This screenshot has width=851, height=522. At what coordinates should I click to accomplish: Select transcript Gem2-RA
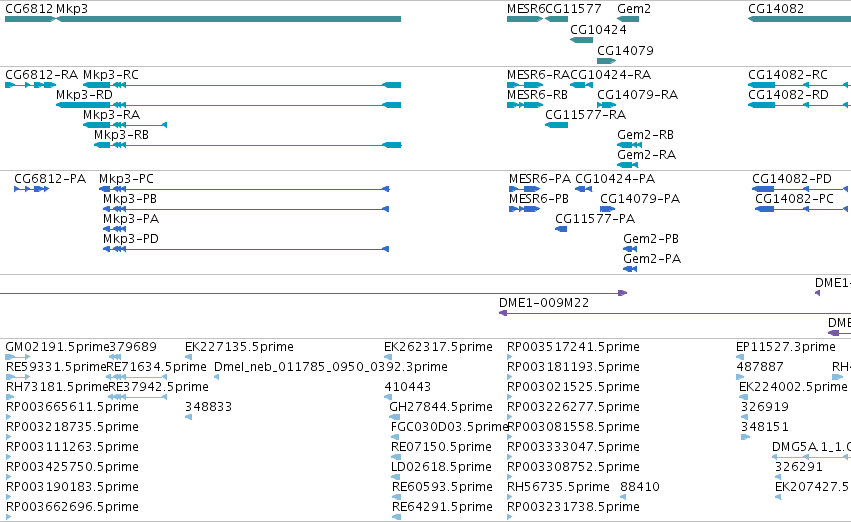point(646,155)
